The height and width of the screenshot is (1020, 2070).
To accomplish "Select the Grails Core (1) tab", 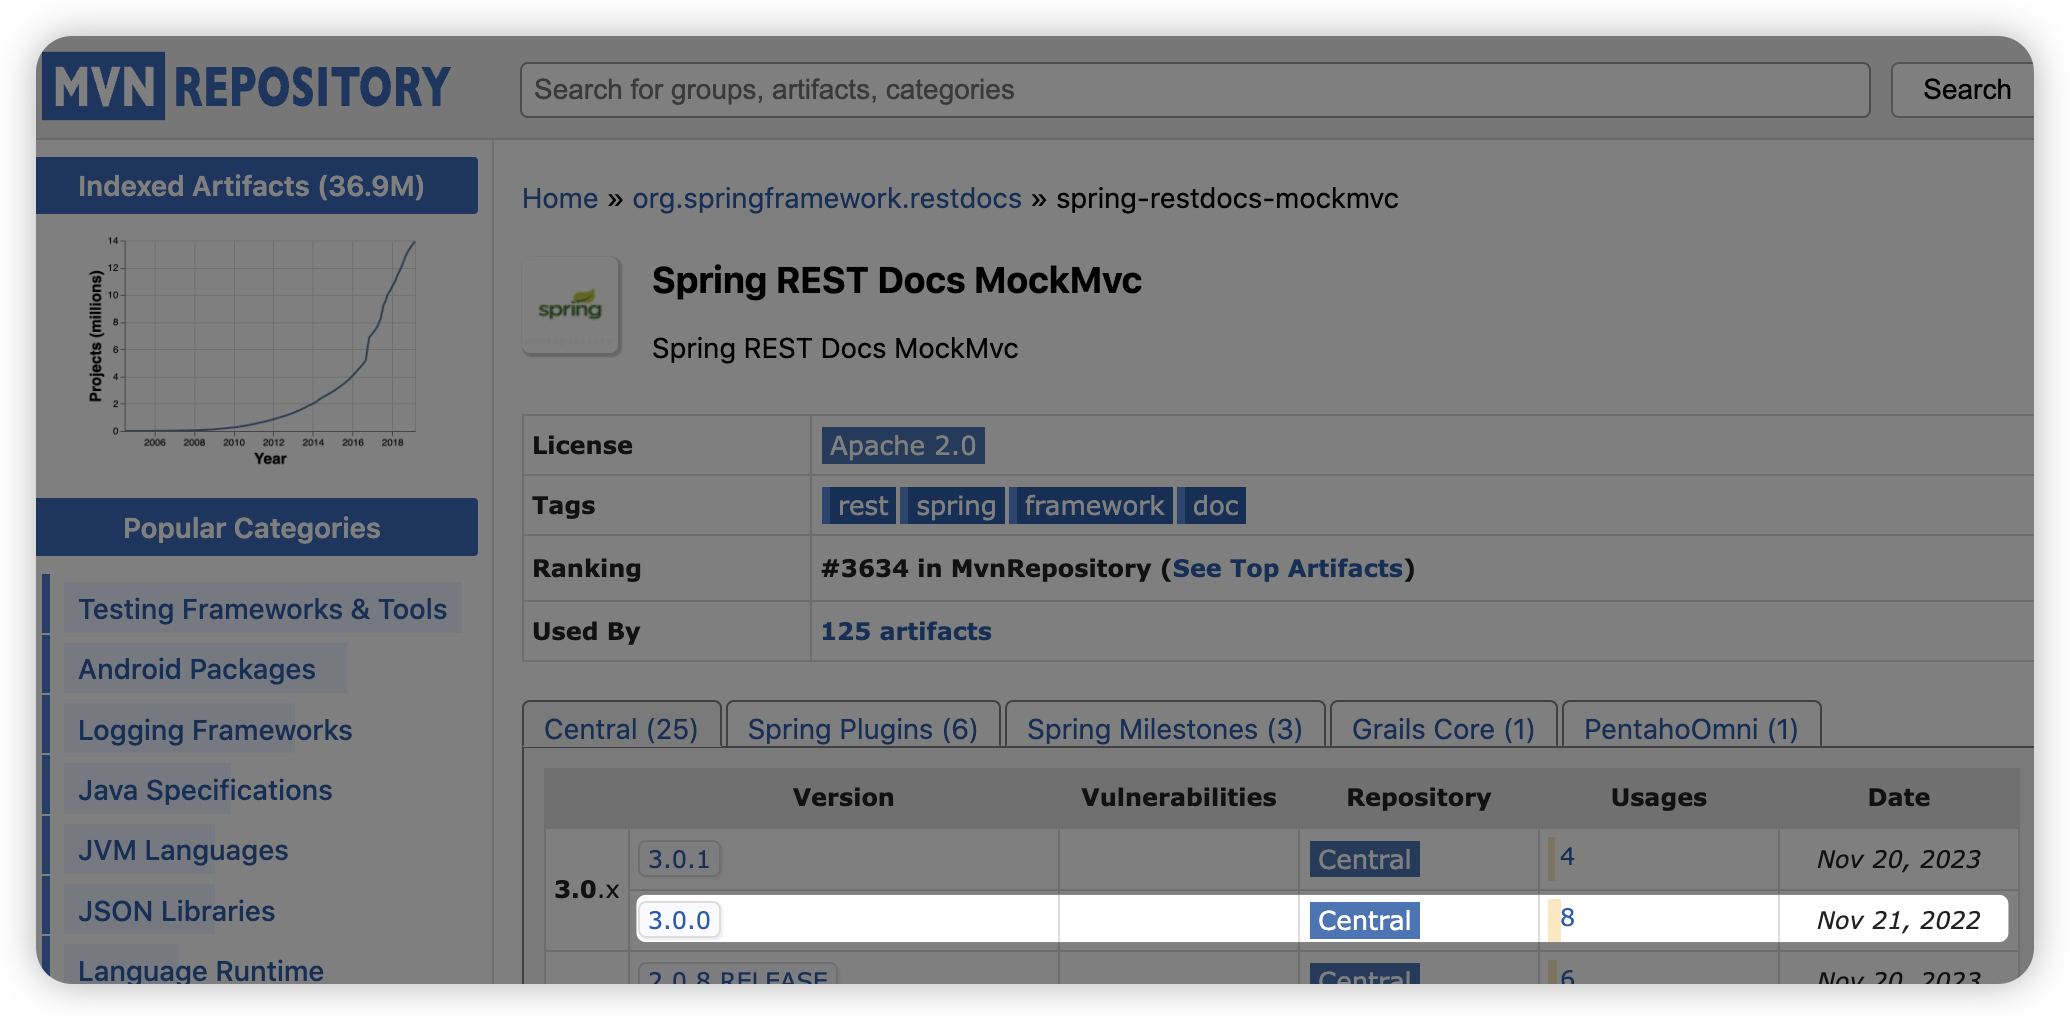I will pos(1442,729).
